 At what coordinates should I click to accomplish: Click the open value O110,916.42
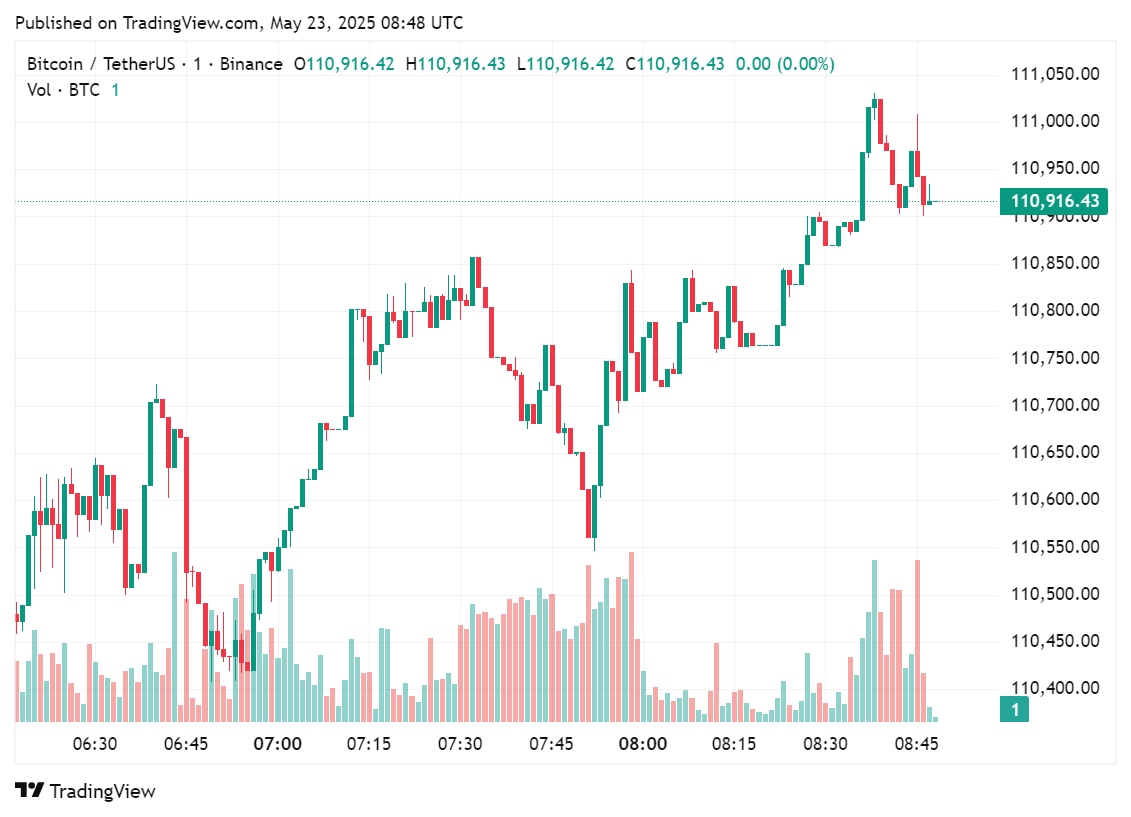343,64
